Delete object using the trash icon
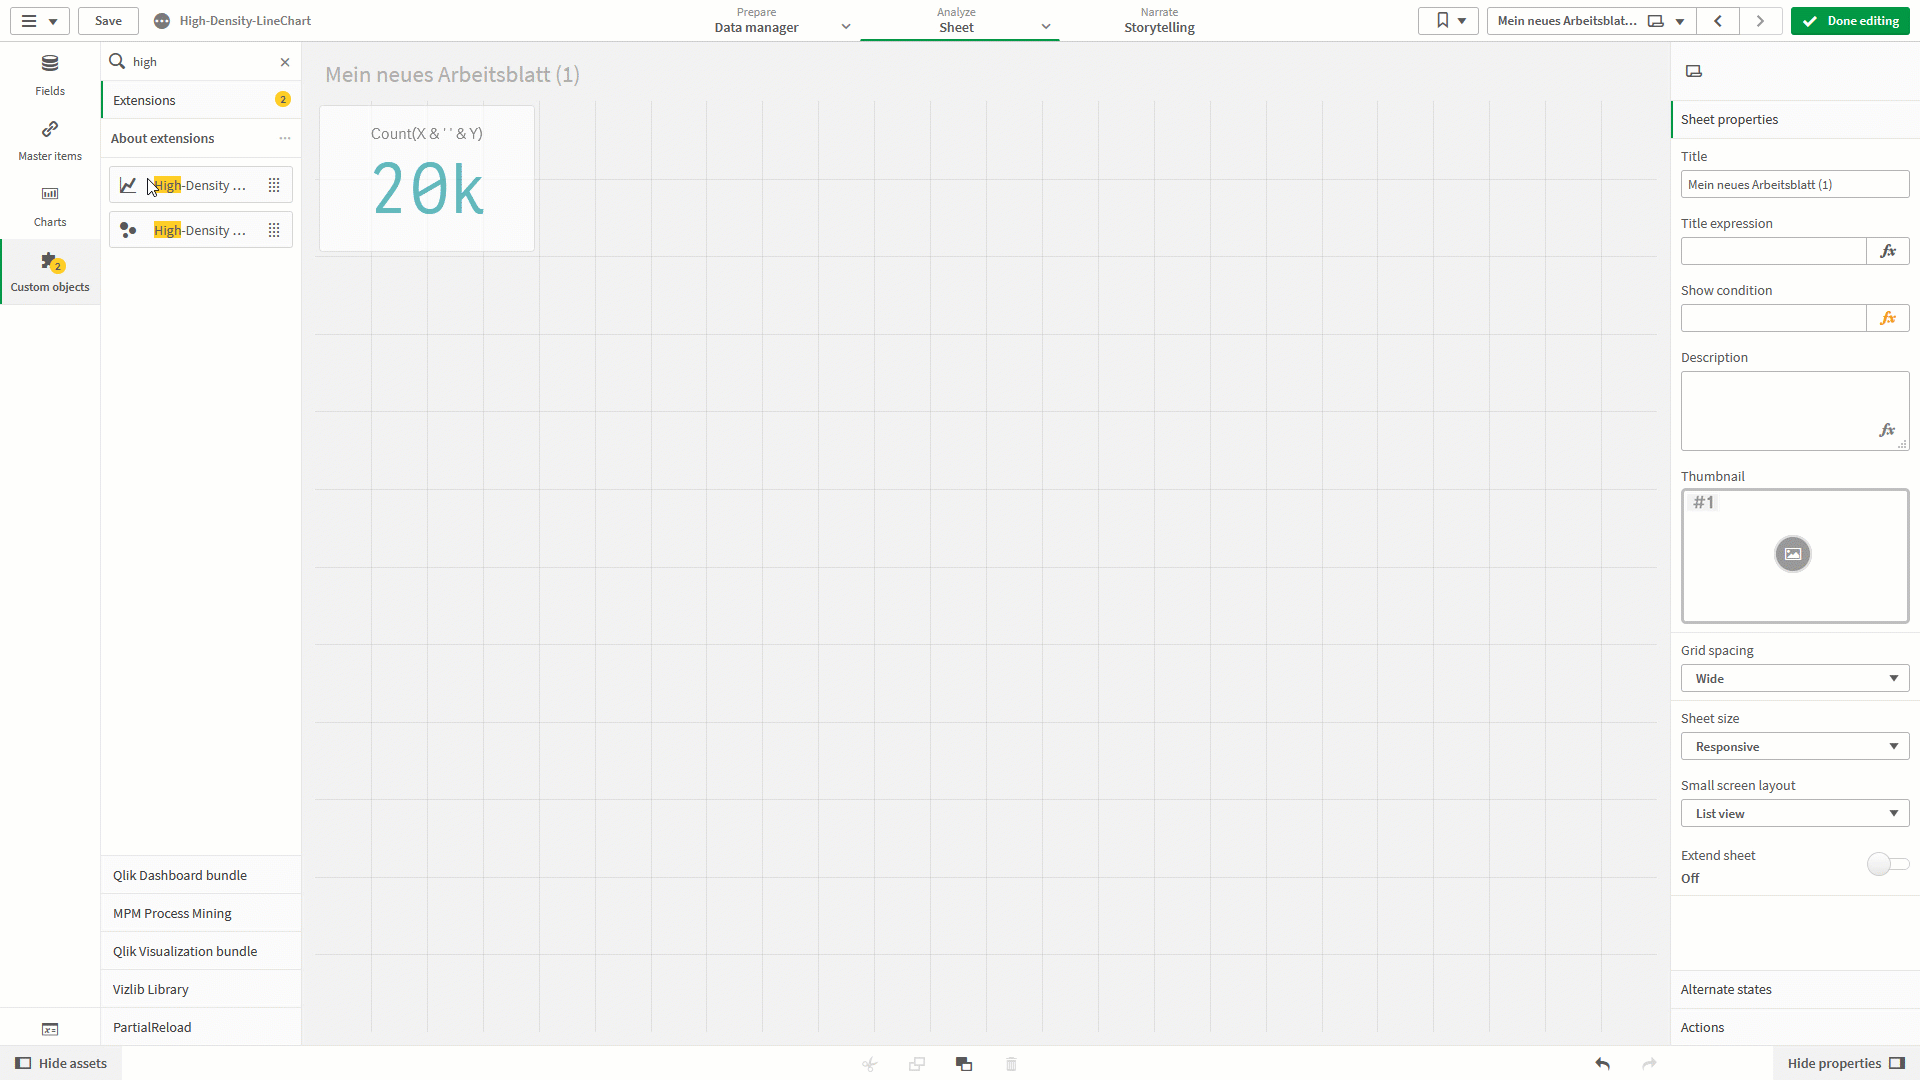This screenshot has width=1920, height=1080. 1011,1064
